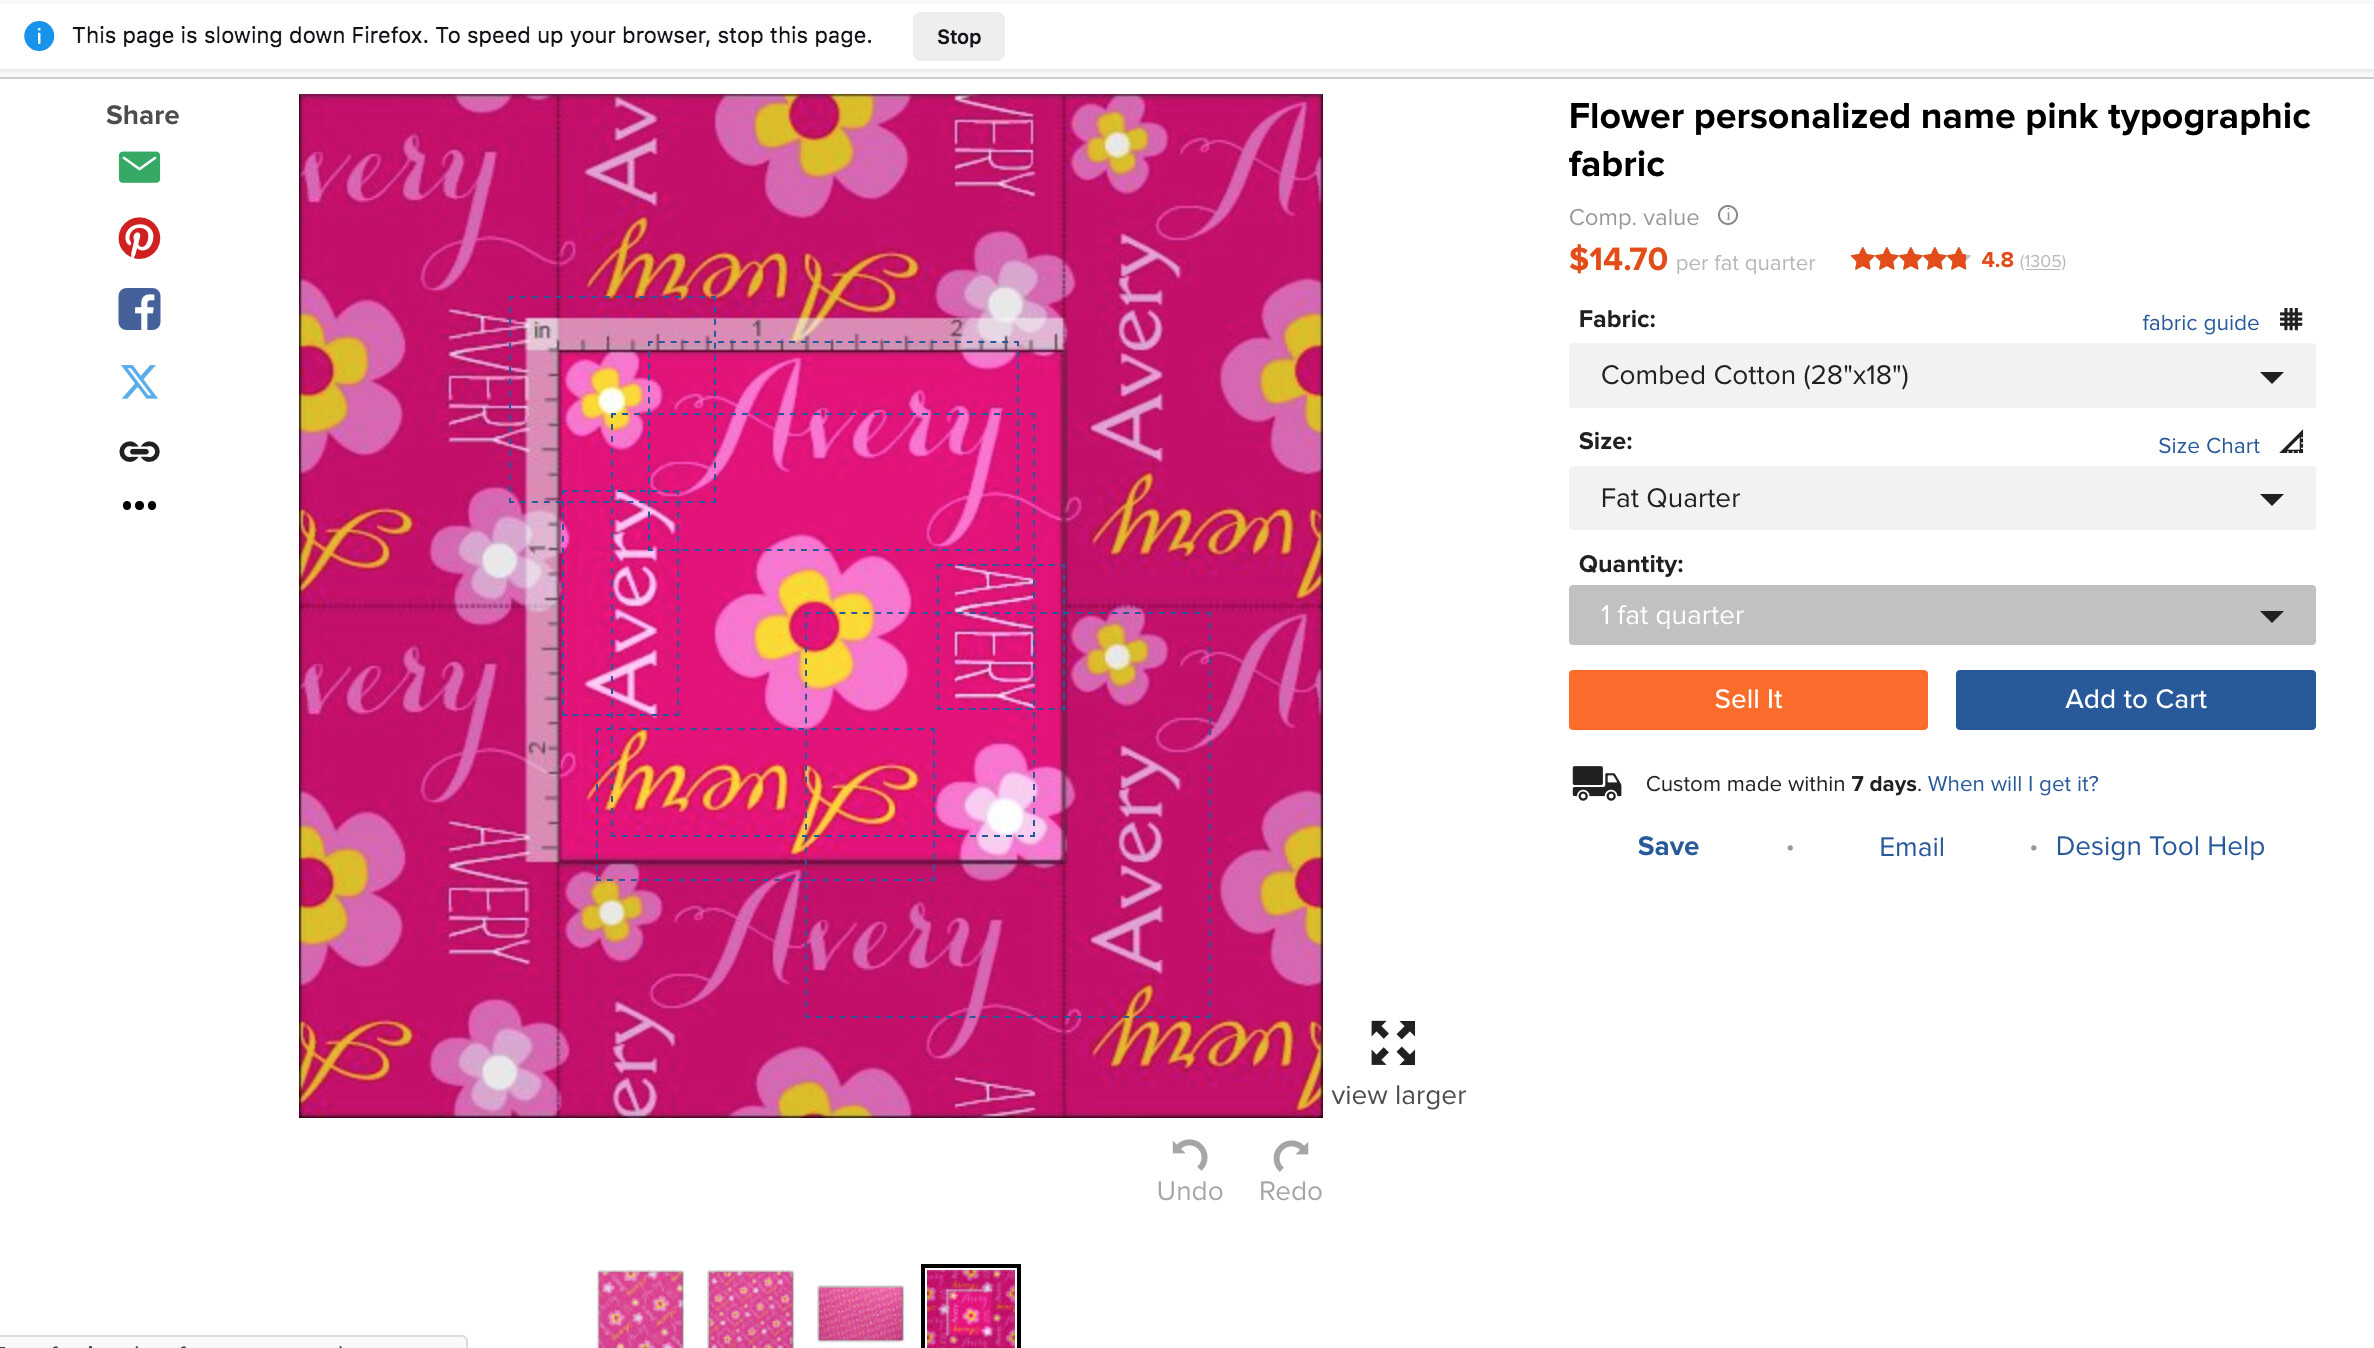Open the fabric guide link
The image size is (2374, 1348).
[x=2200, y=322]
